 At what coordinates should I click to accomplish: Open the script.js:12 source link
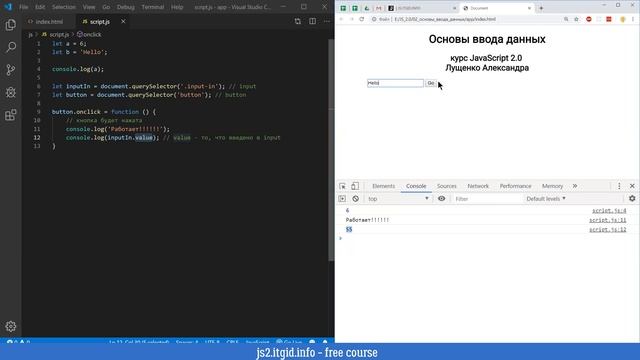[607, 230]
